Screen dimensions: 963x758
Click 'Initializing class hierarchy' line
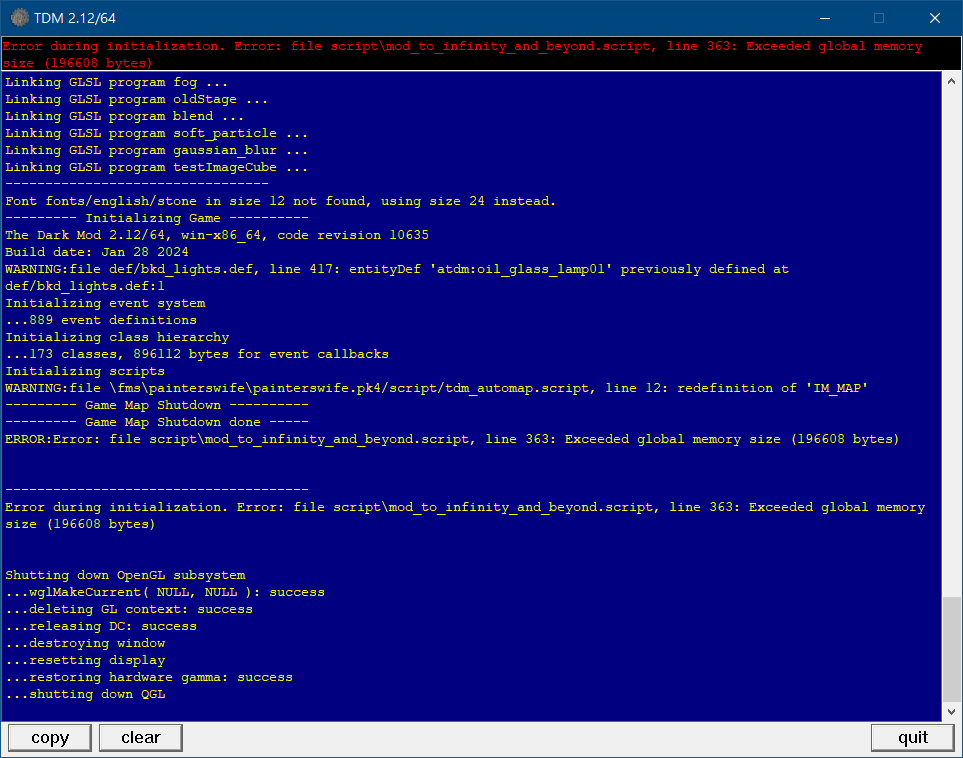click(x=117, y=337)
